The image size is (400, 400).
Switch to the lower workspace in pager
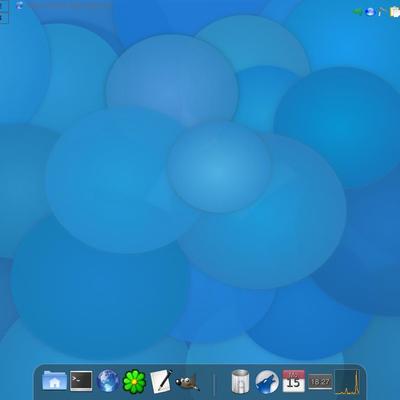coord(4,18)
